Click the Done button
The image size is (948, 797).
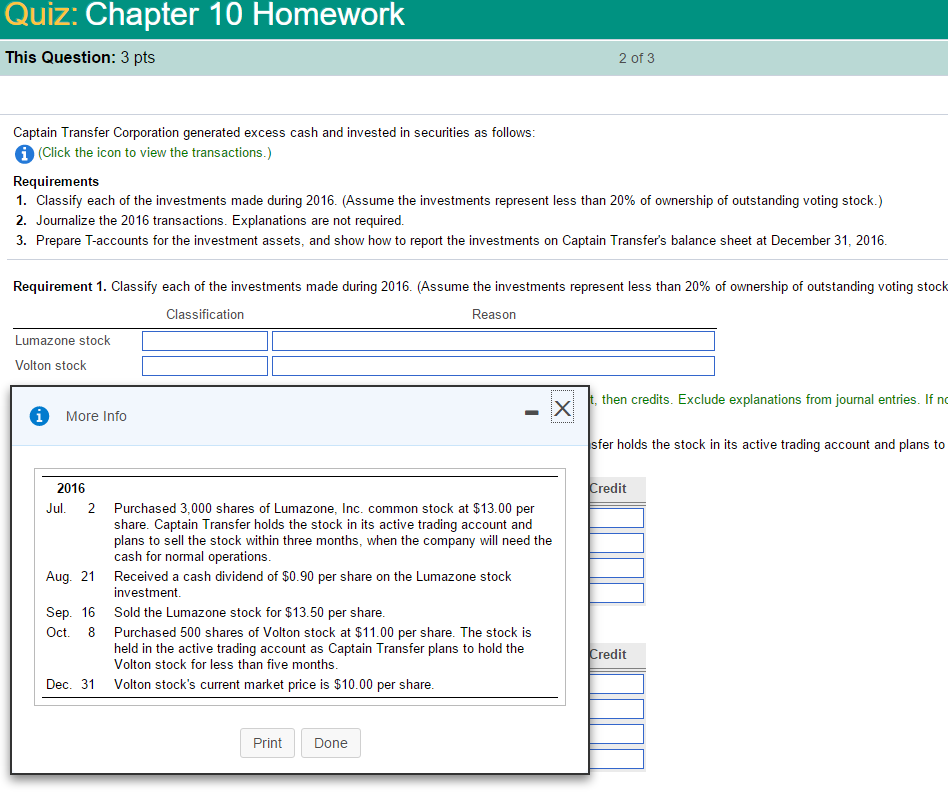click(330, 743)
